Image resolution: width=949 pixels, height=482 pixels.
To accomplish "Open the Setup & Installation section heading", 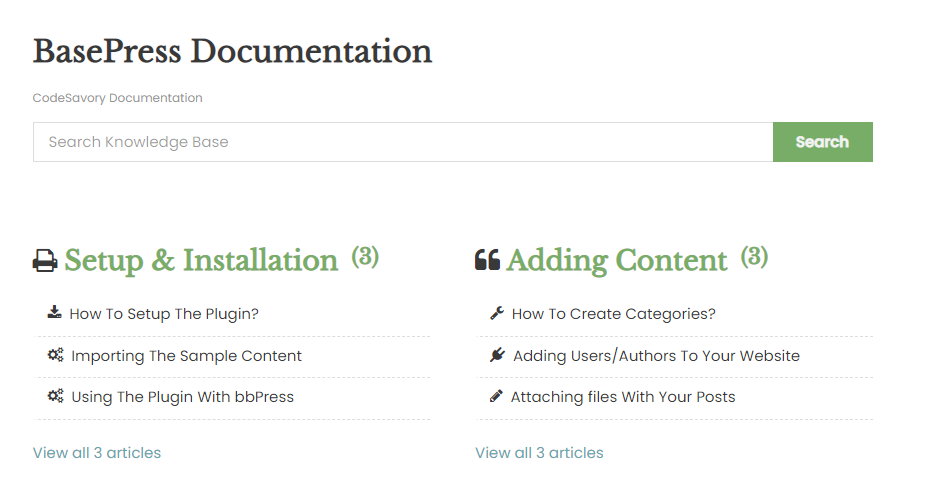I will click(201, 261).
